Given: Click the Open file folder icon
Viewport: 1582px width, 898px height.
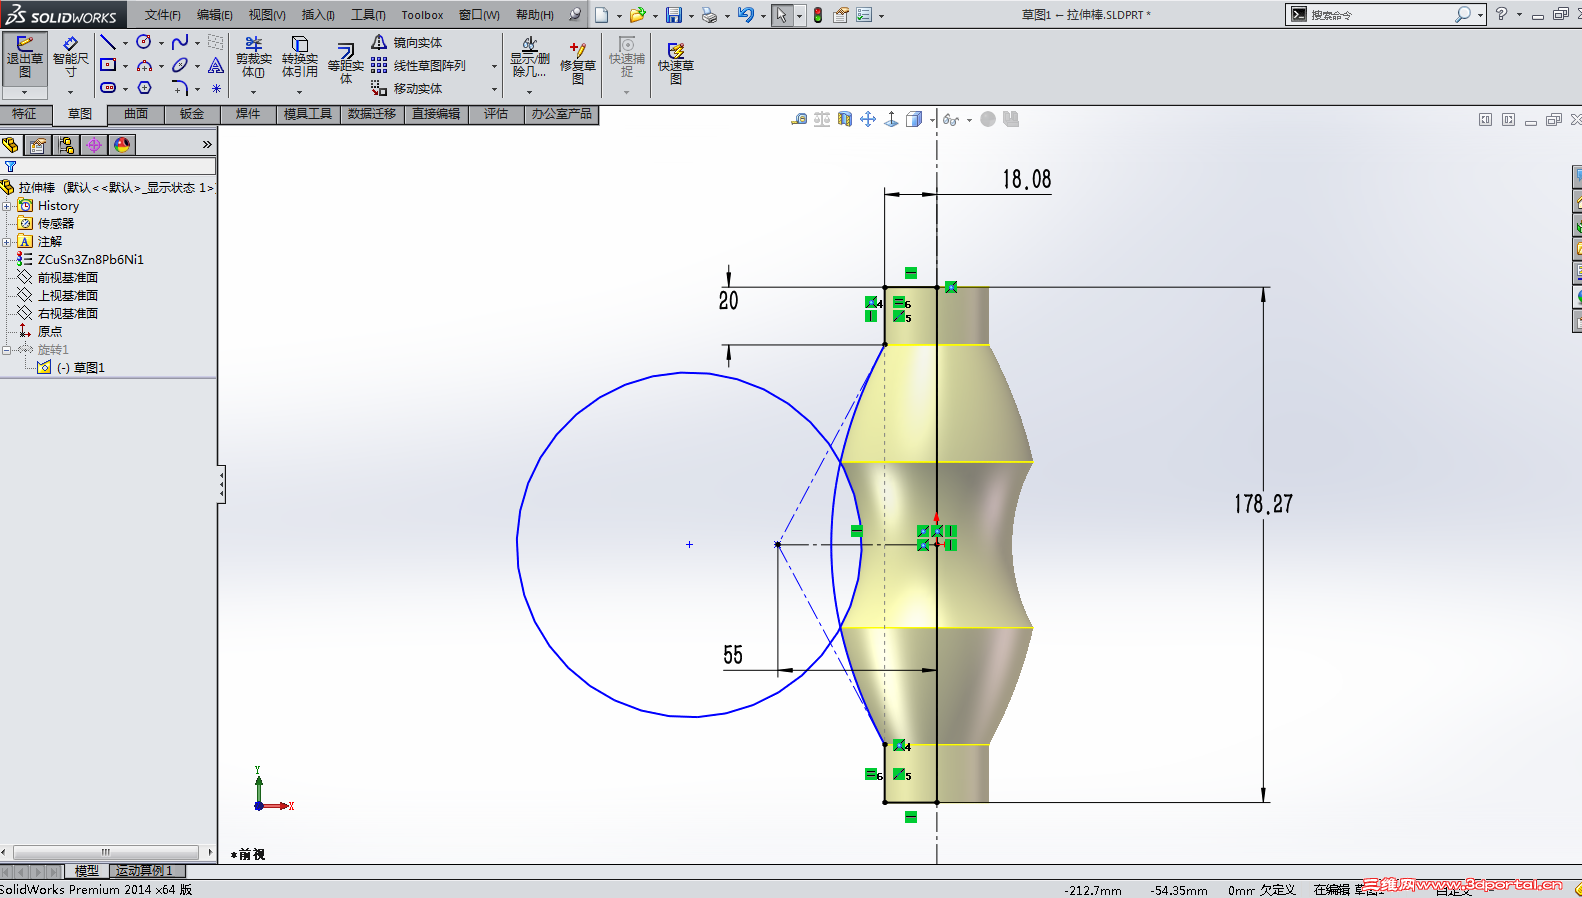Looking at the screenshot, I should tap(637, 15).
